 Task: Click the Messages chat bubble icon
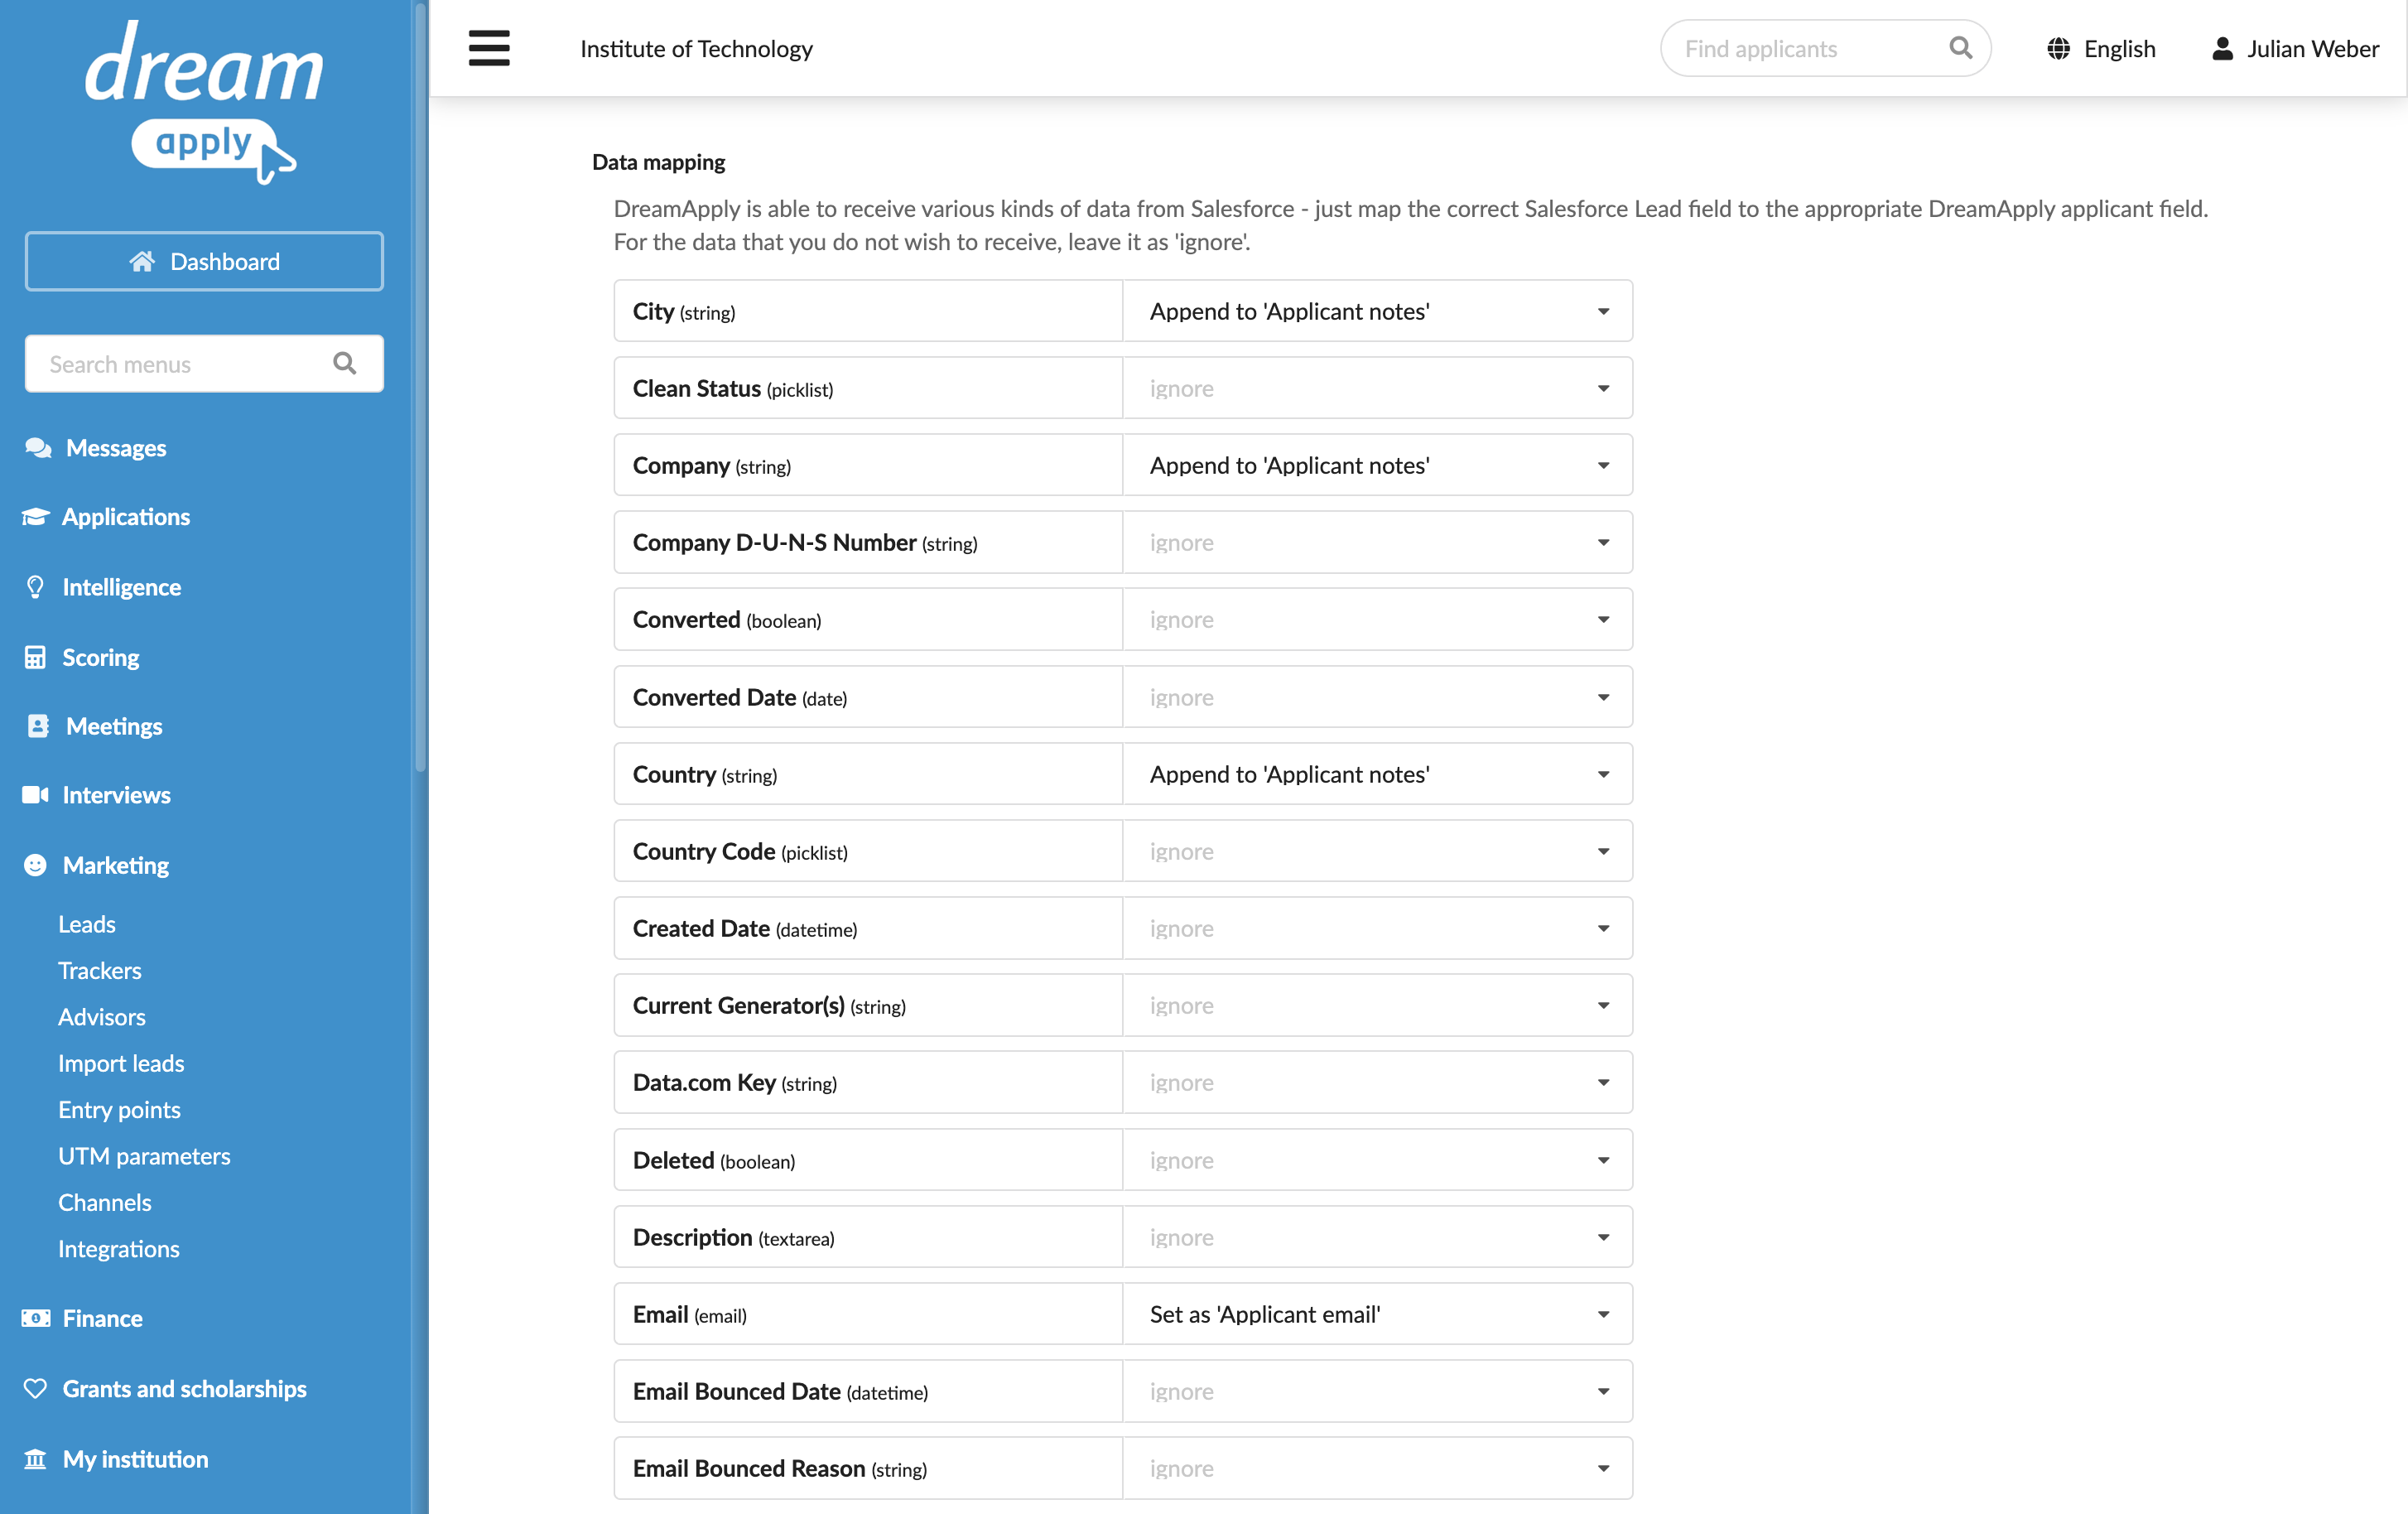(38, 448)
